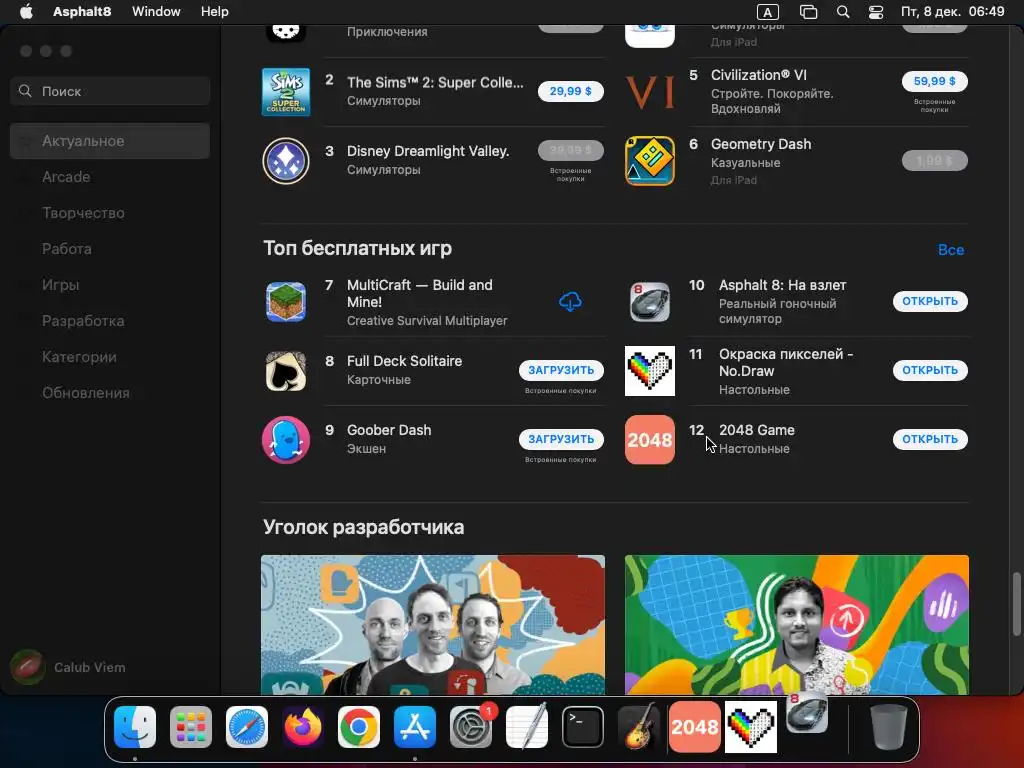Select Обновления in the sidebar

coord(110,392)
